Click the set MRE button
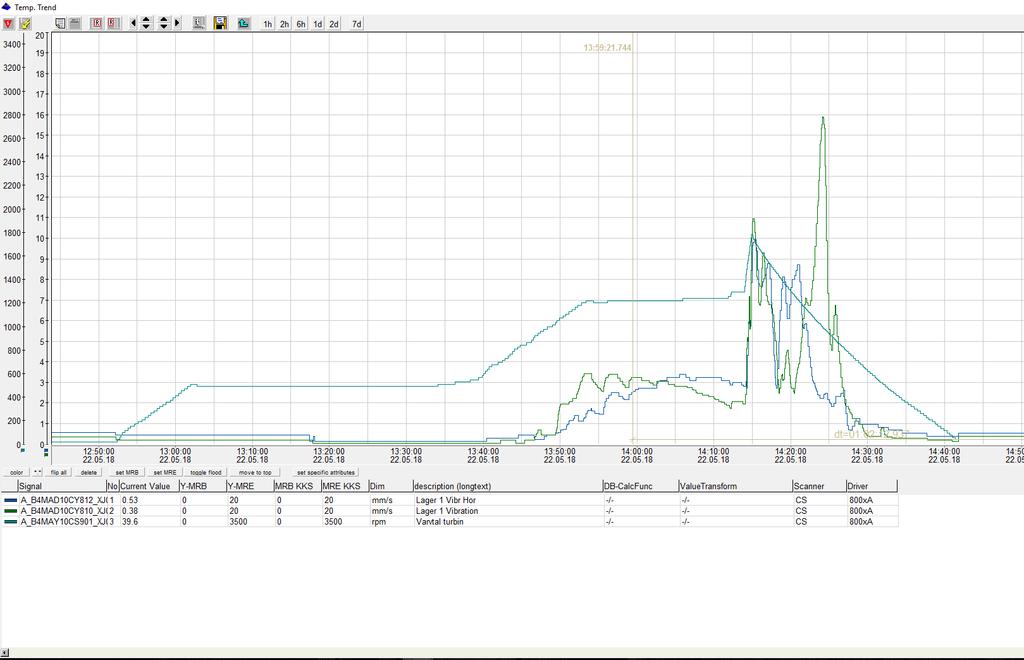The height and width of the screenshot is (660, 1024). pyautogui.click(x=165, y=472)
